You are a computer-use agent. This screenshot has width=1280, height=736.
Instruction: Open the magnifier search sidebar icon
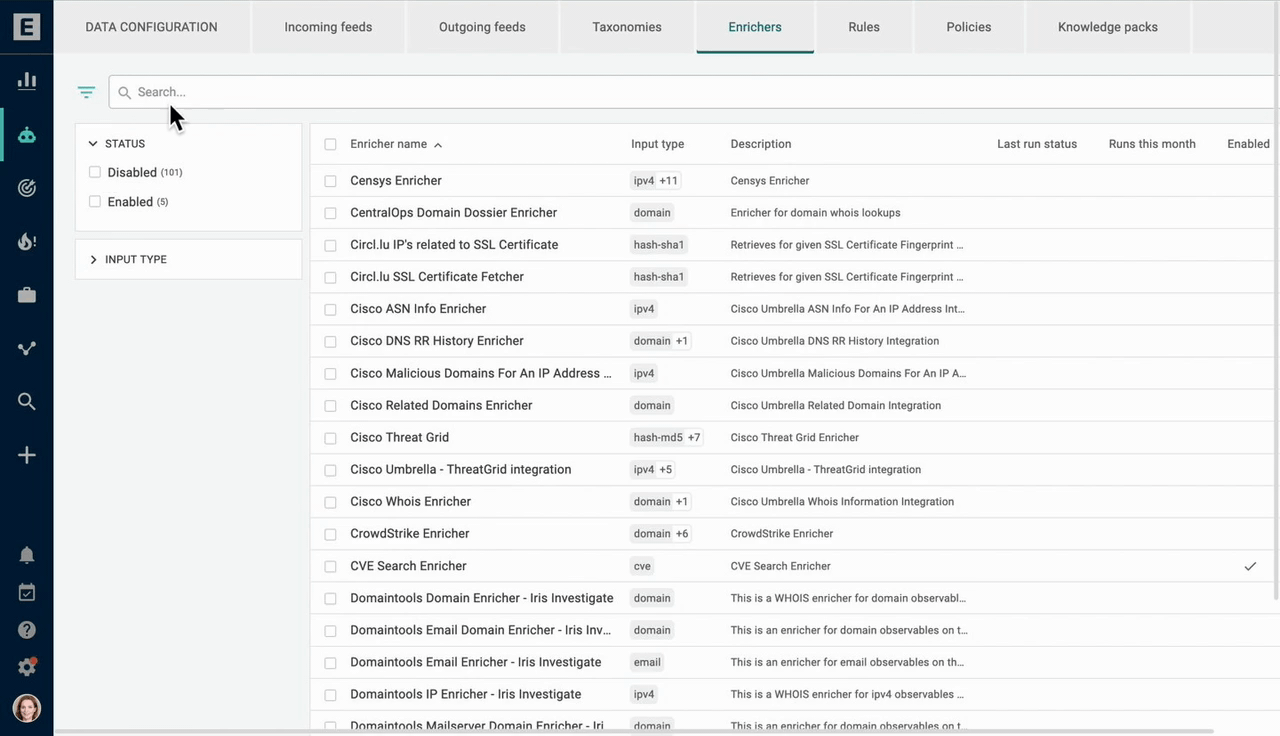(x=27, y=402)
